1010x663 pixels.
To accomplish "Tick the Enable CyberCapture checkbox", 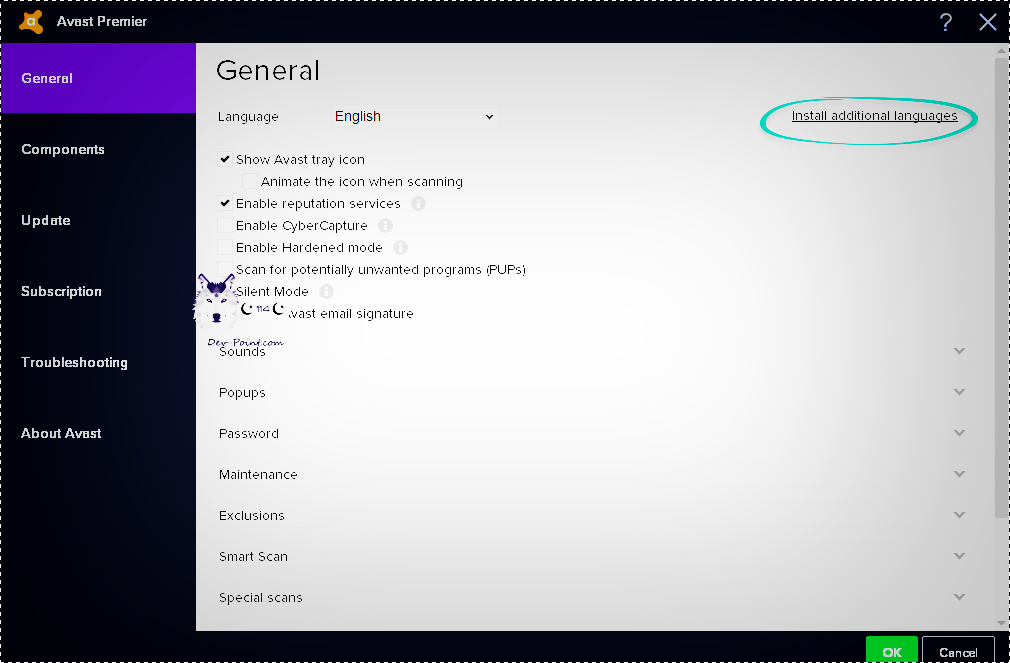I will [225, 225].
